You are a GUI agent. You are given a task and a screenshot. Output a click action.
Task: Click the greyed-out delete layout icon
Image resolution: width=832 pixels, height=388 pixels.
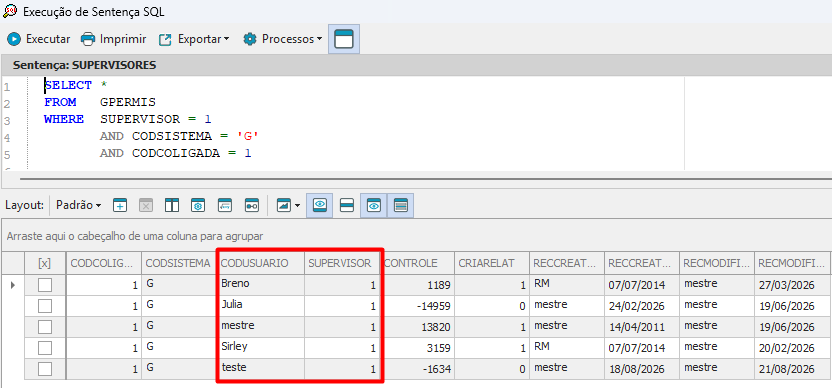(146, 205)
